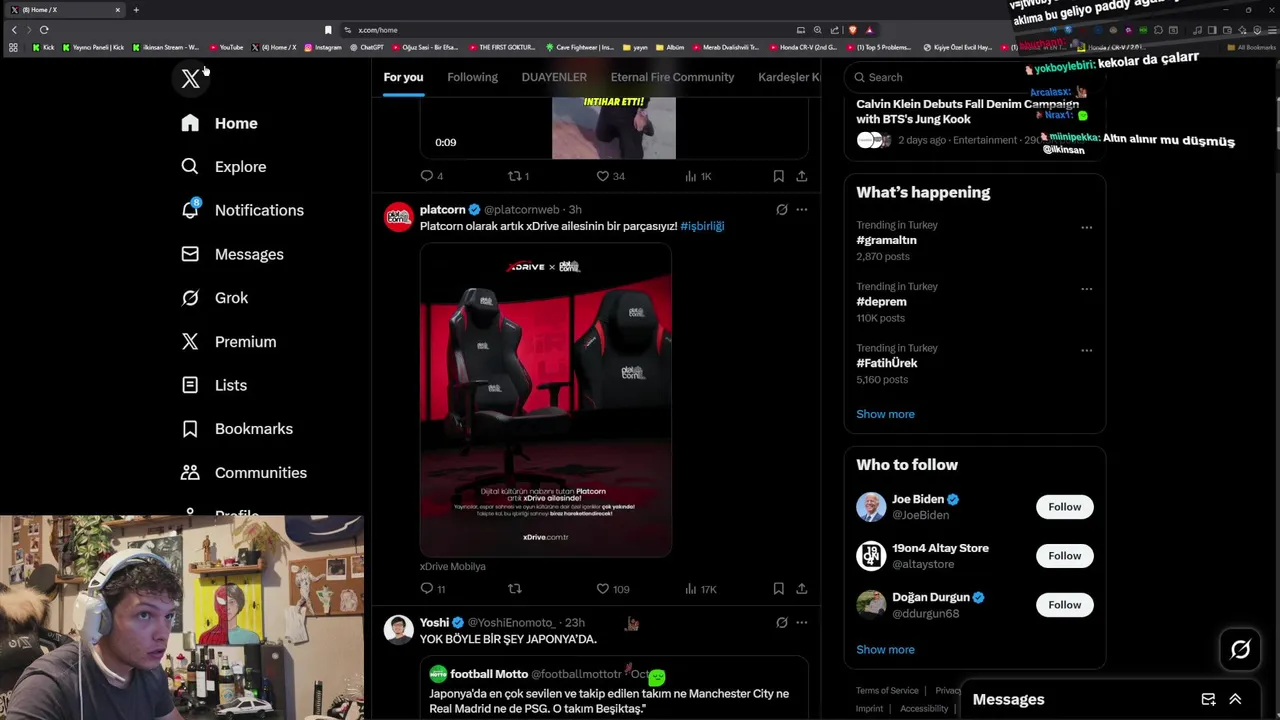Open Lists in the sidebar

(213, 385)
